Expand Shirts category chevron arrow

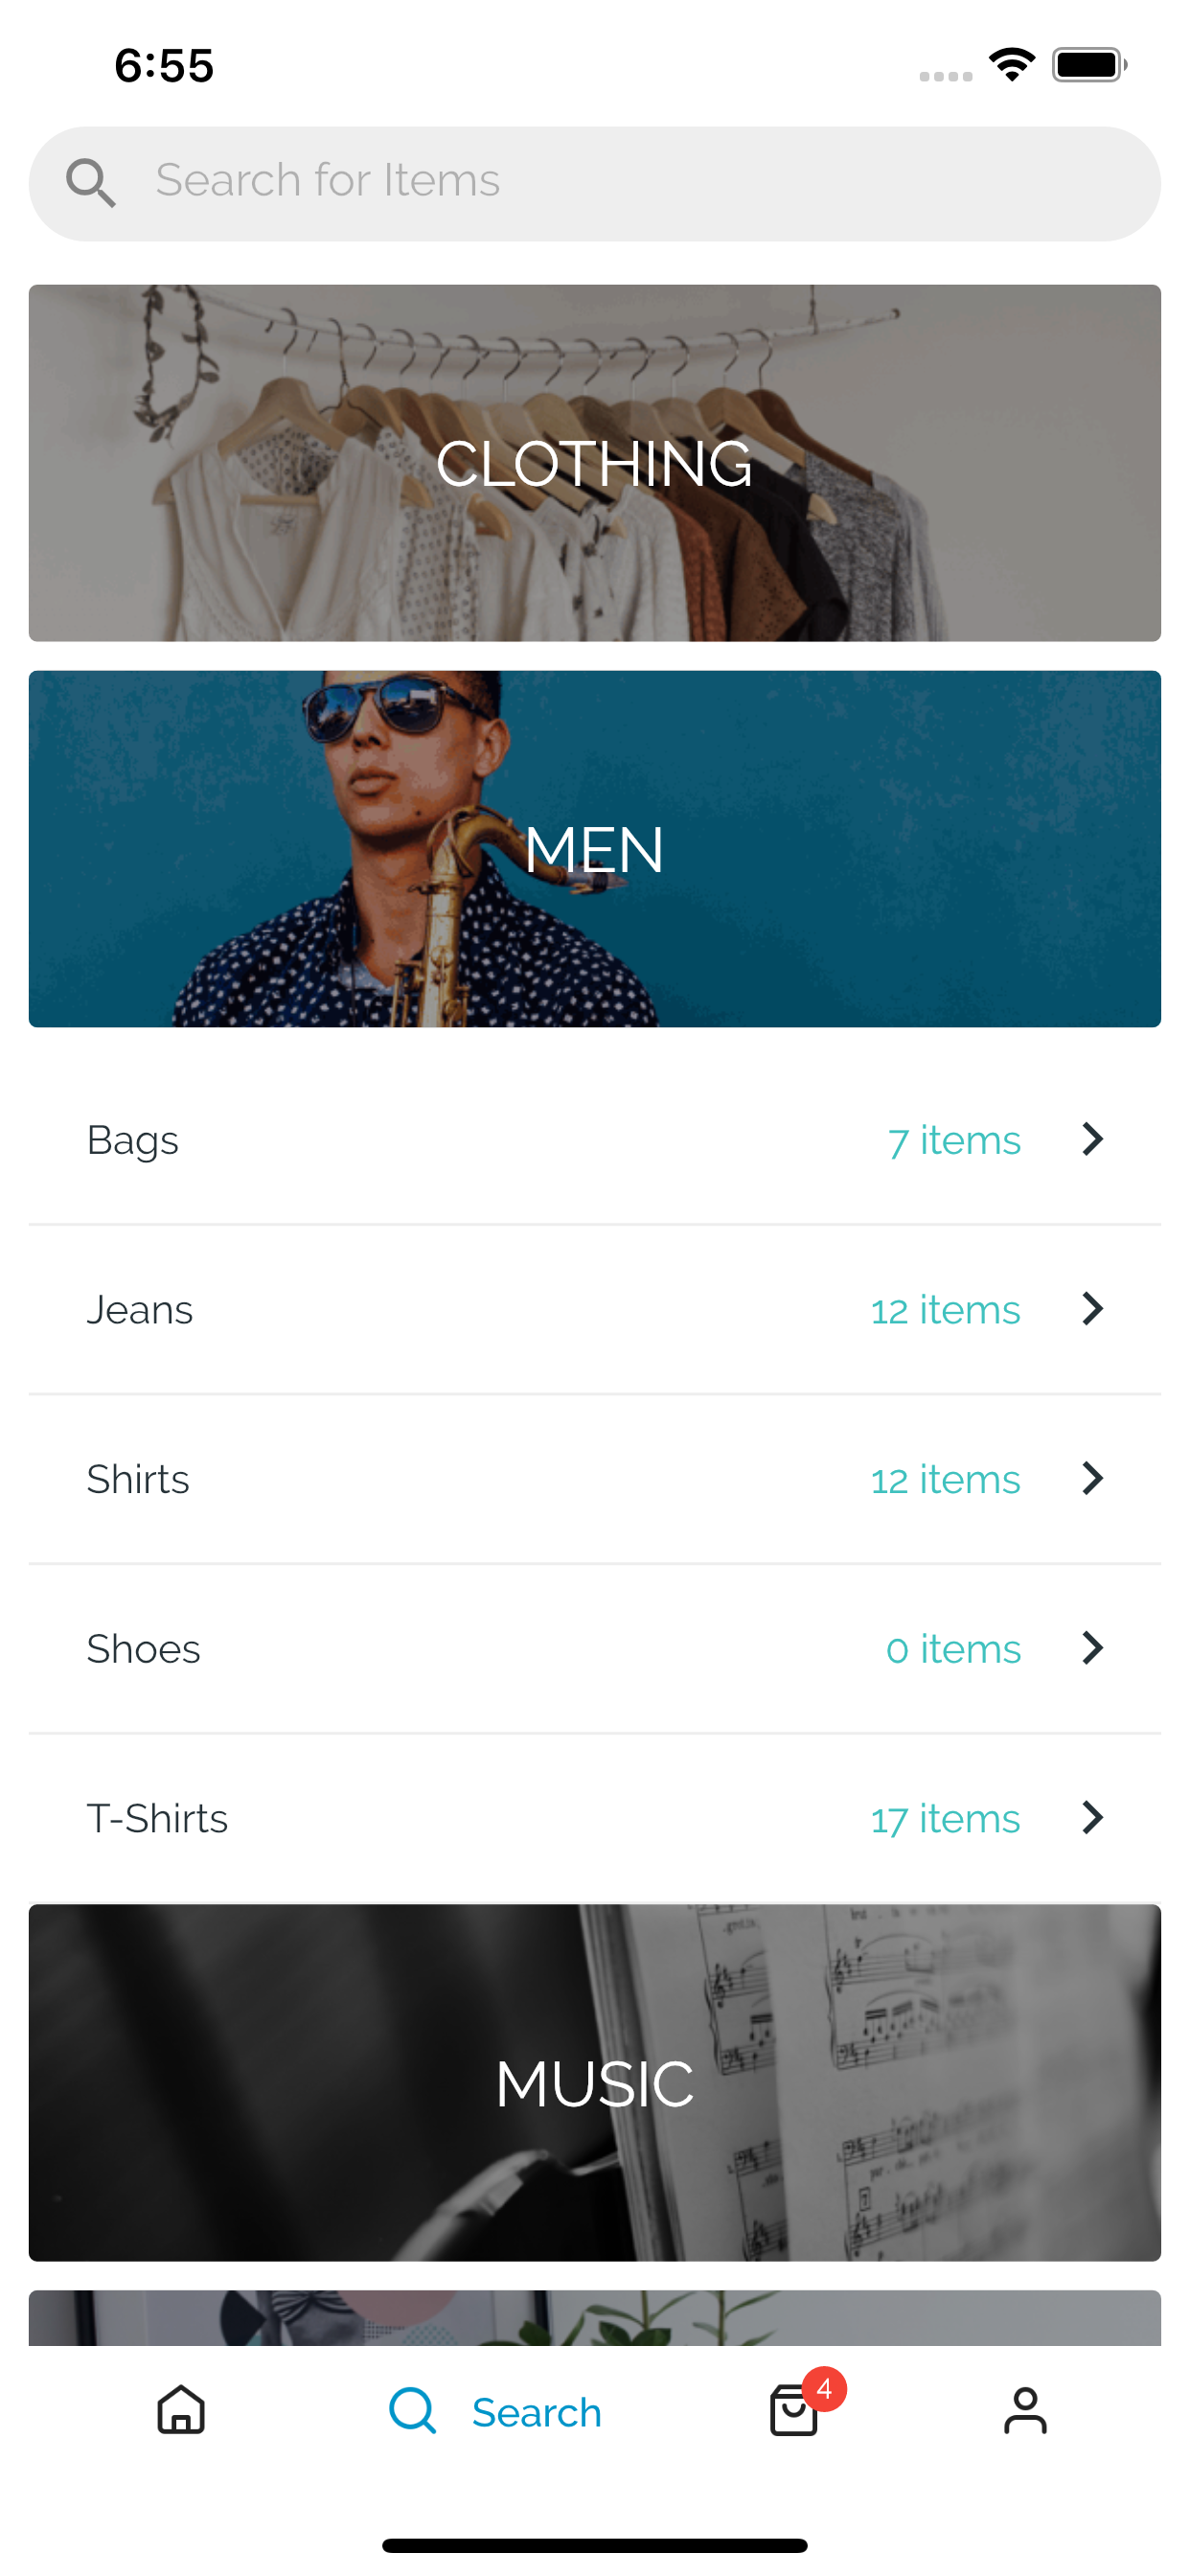click(x=1093, y=1478)
